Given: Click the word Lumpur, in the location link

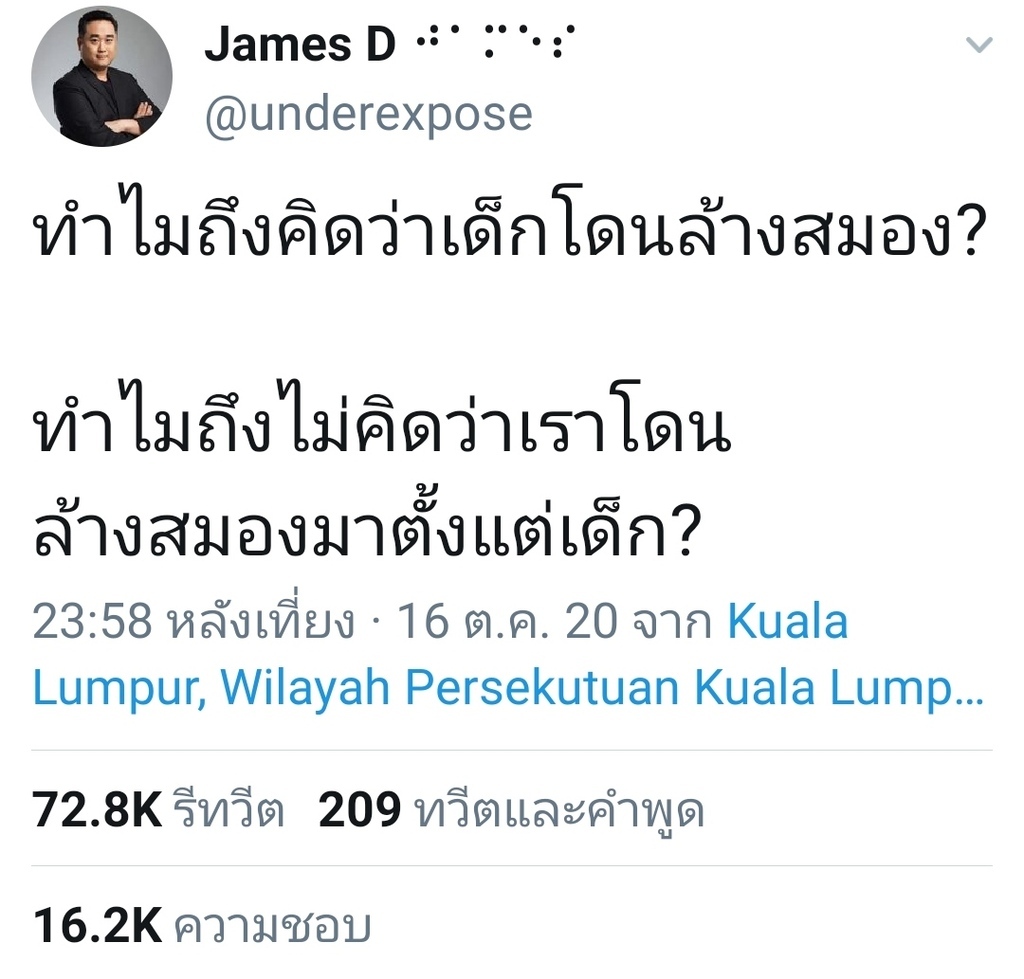Looking at the screenshot, I should (x=120, y=689).
